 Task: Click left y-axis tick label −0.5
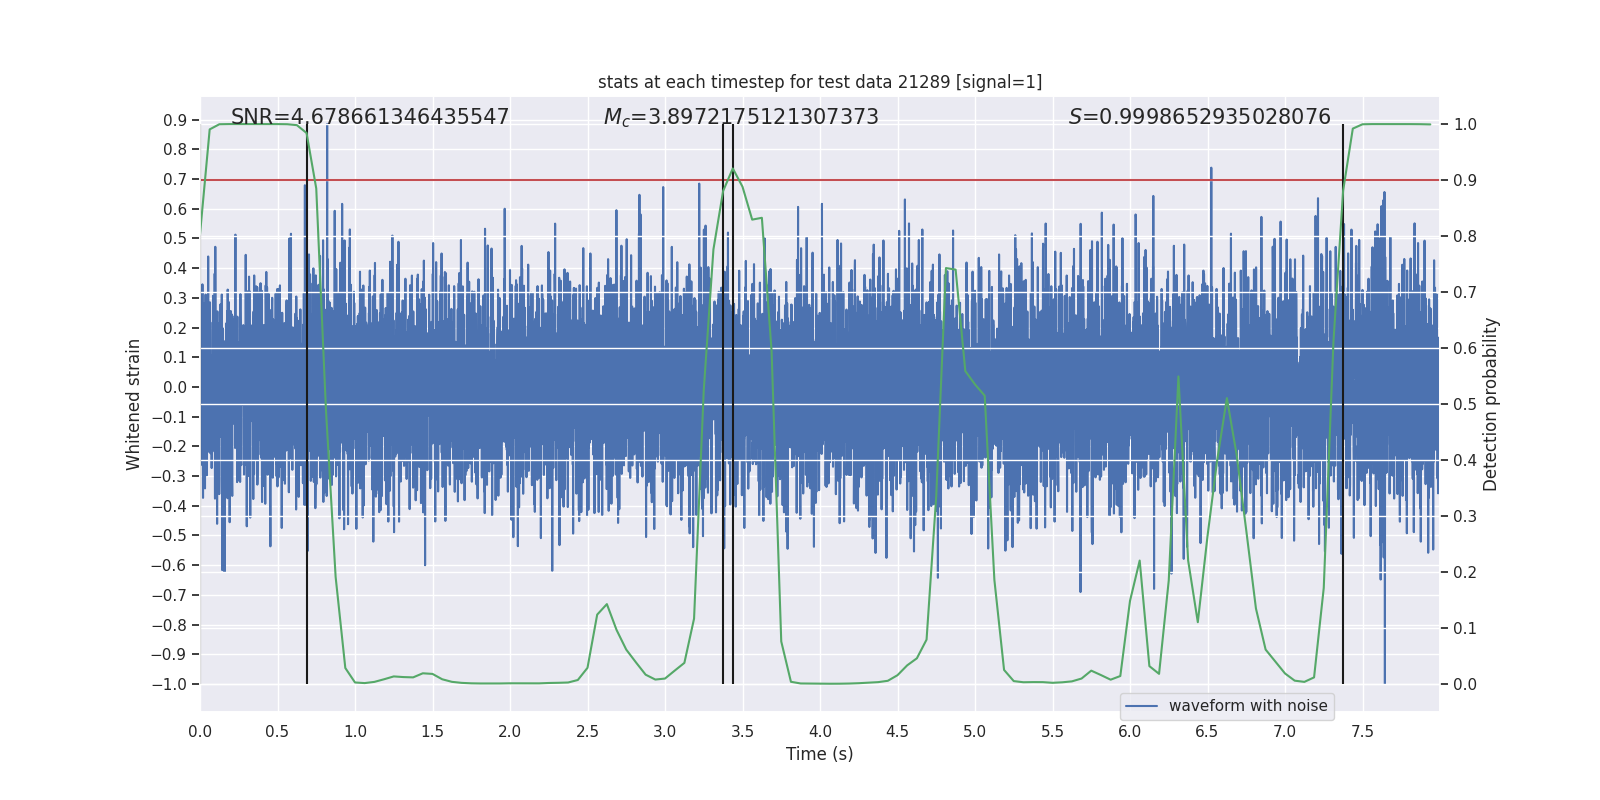(x=169, y=536)
